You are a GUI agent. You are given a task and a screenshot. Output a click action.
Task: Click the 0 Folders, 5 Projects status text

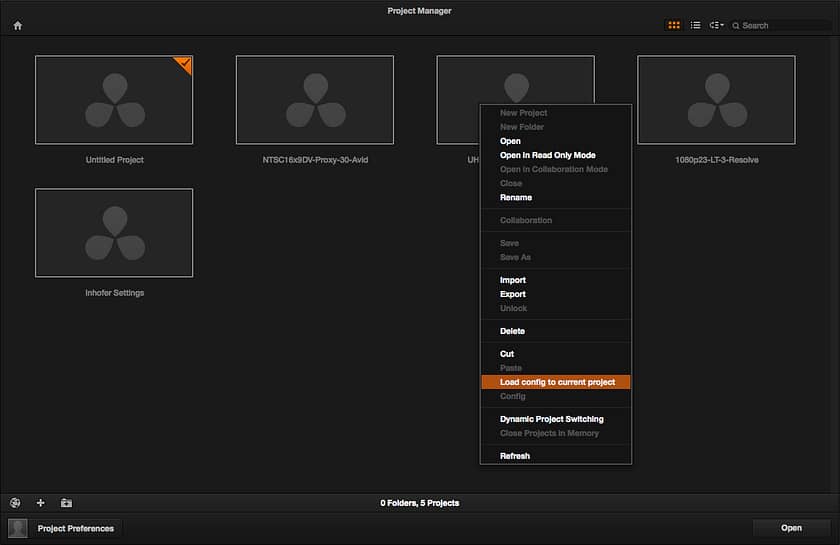click(419, 503)
